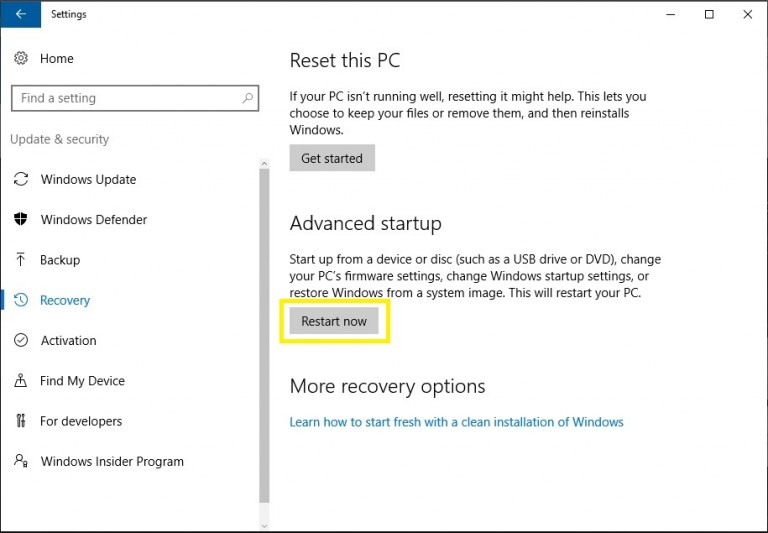Viewport: 768px width, 533px height.
Task: Click the For developers icon
Action: click(x=21, y=421)
